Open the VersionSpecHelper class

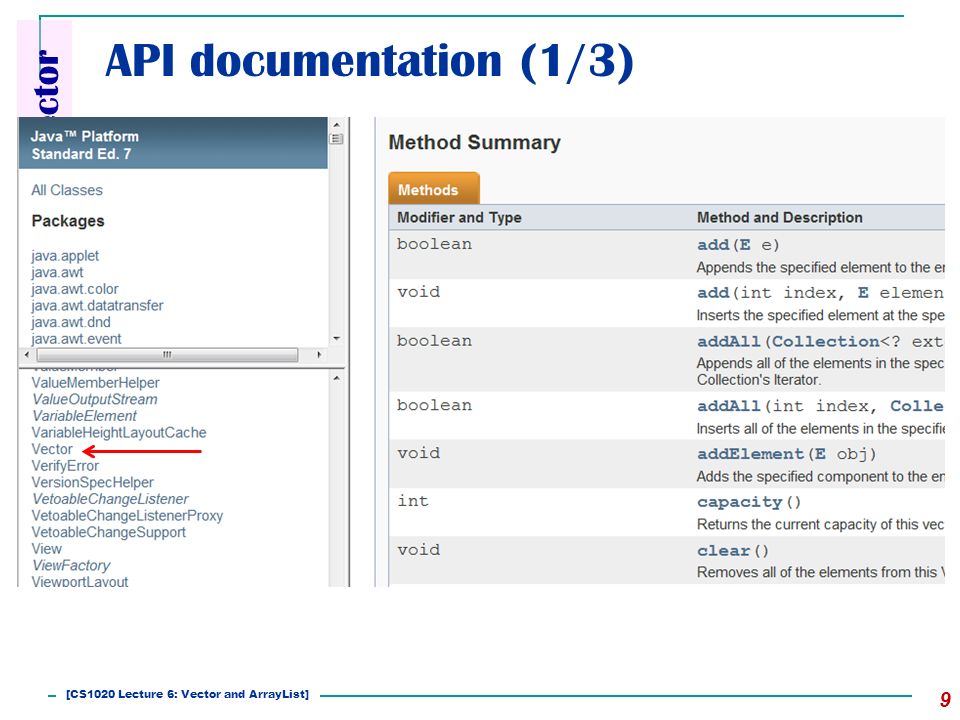[92, 482]
